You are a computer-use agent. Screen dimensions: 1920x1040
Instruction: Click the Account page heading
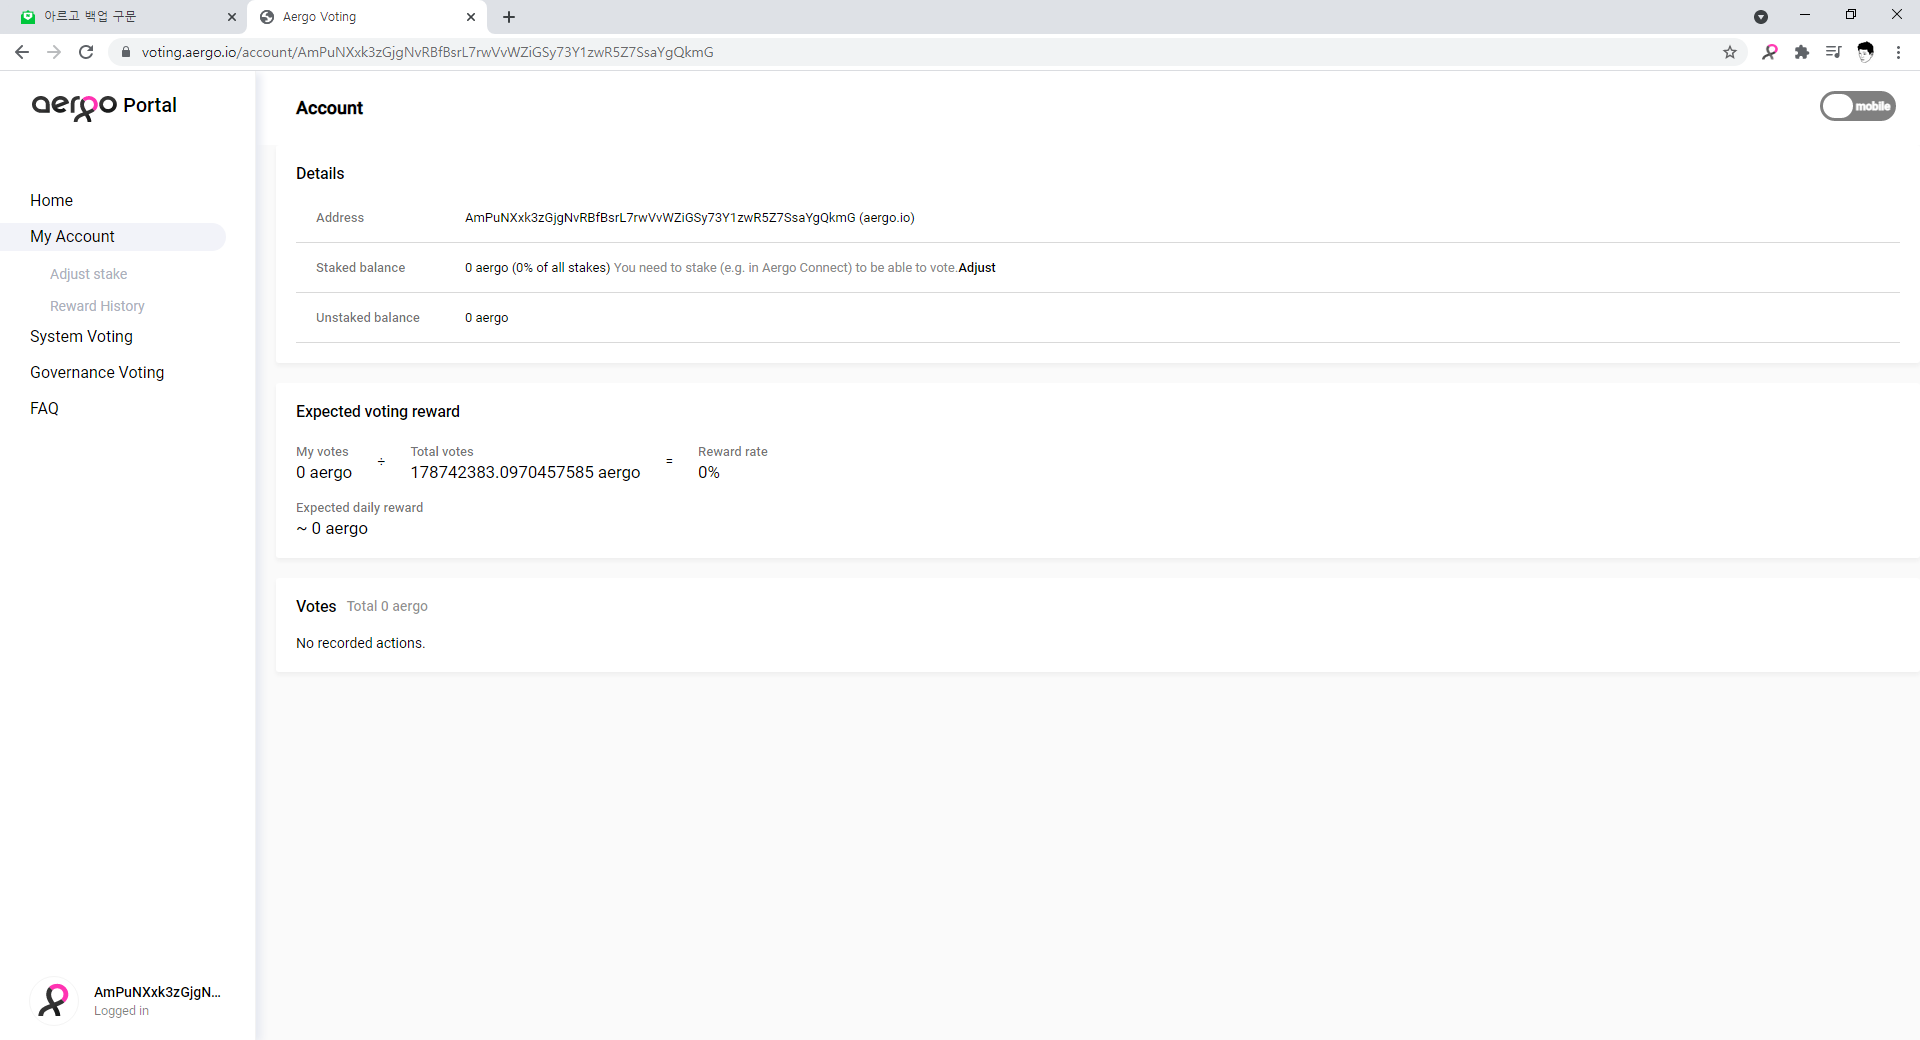329,108
